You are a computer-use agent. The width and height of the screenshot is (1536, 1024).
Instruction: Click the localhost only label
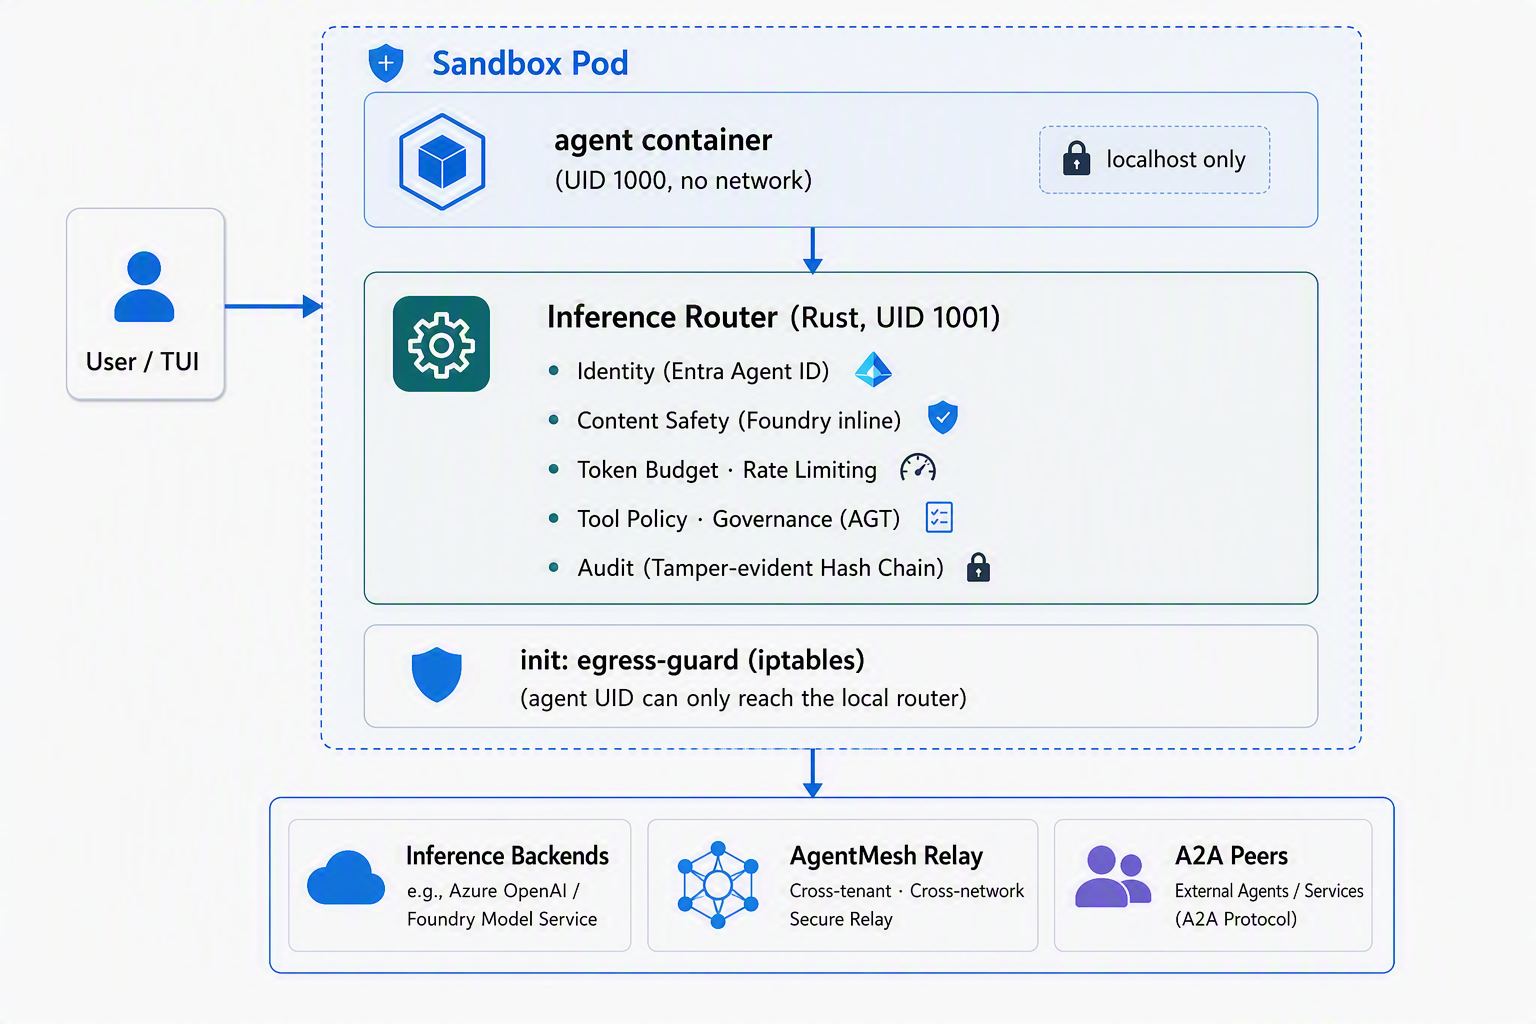1176,159
